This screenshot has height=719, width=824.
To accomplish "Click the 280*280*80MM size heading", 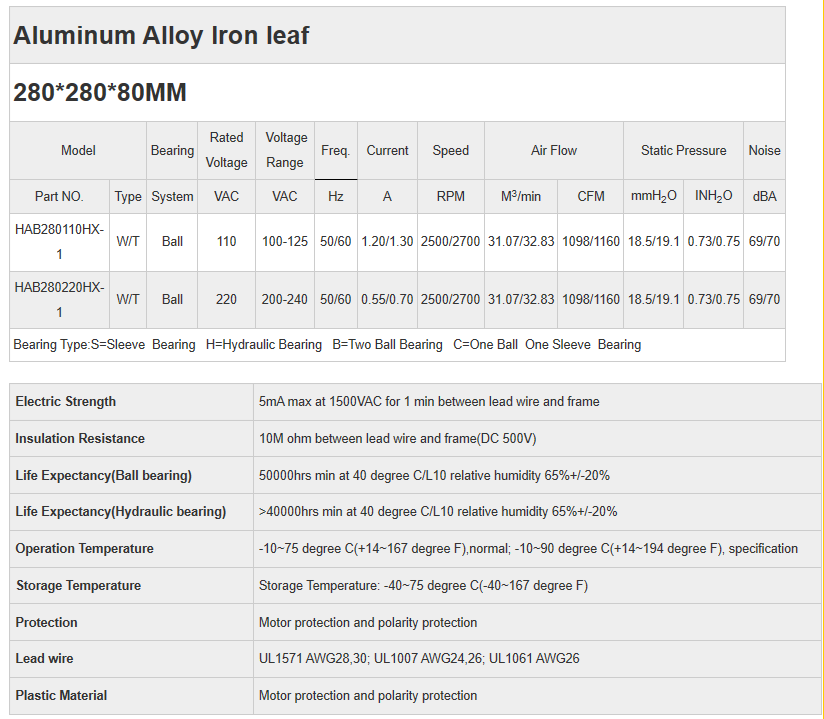I will (x=100, y=93).
